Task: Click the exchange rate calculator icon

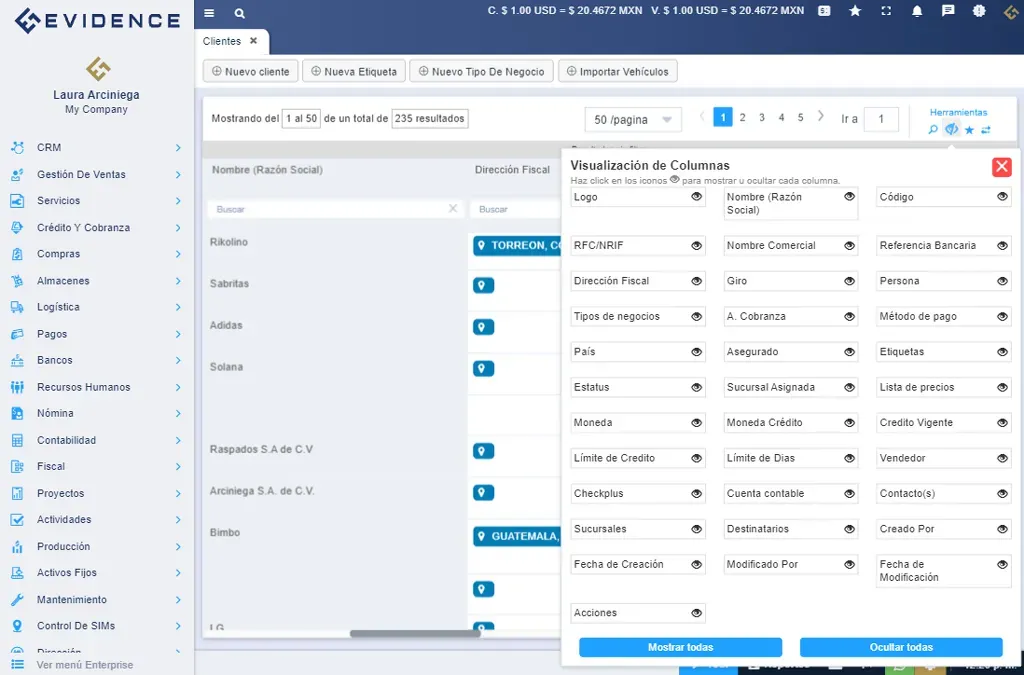Action: click(824, 12)
